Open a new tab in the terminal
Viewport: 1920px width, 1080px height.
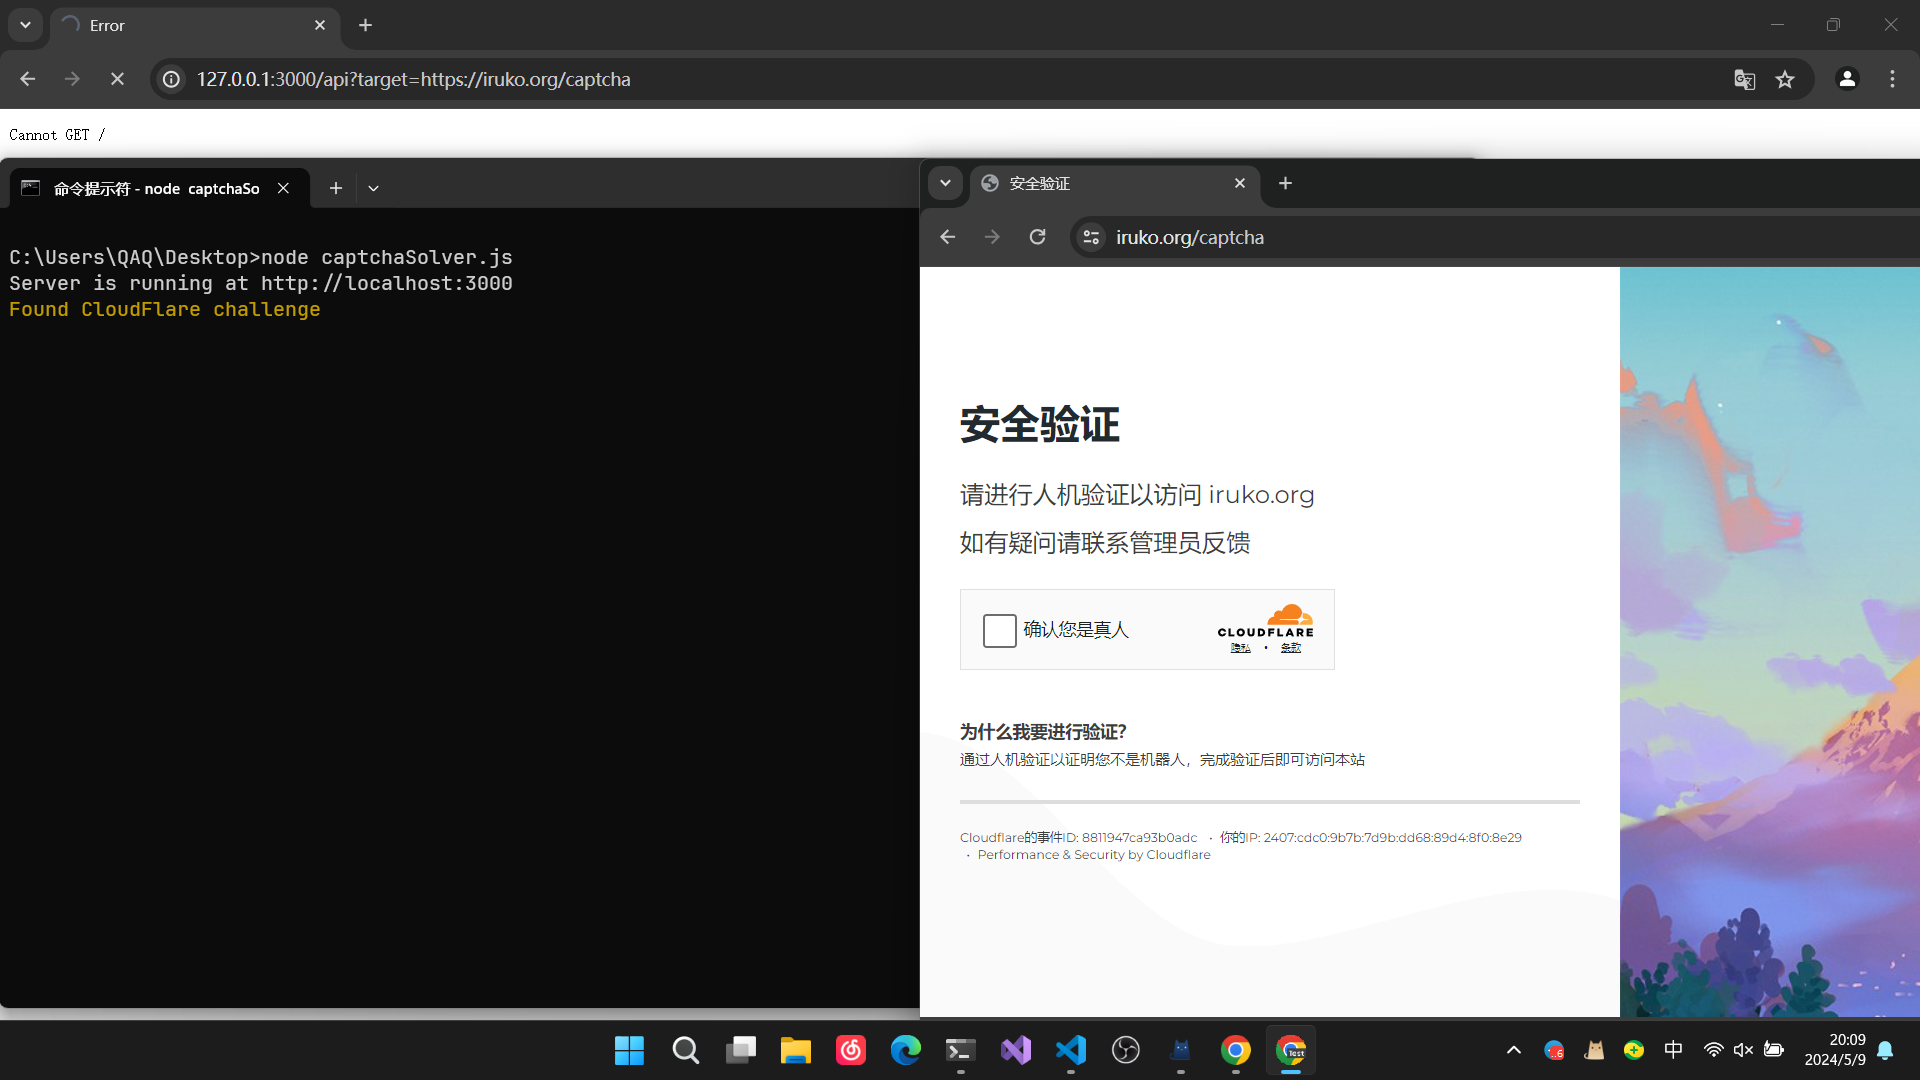tap(336, 188)
